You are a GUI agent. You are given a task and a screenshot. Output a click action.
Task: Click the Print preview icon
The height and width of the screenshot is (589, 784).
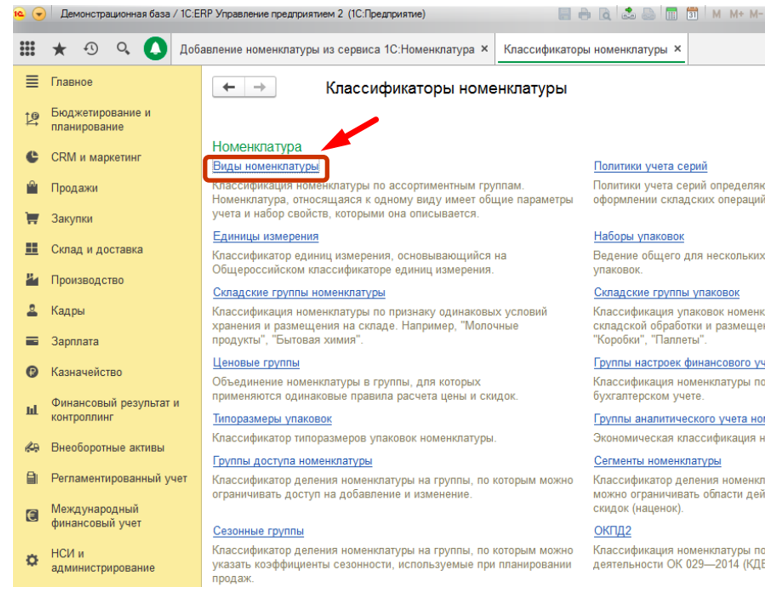[x=604, y=14]
